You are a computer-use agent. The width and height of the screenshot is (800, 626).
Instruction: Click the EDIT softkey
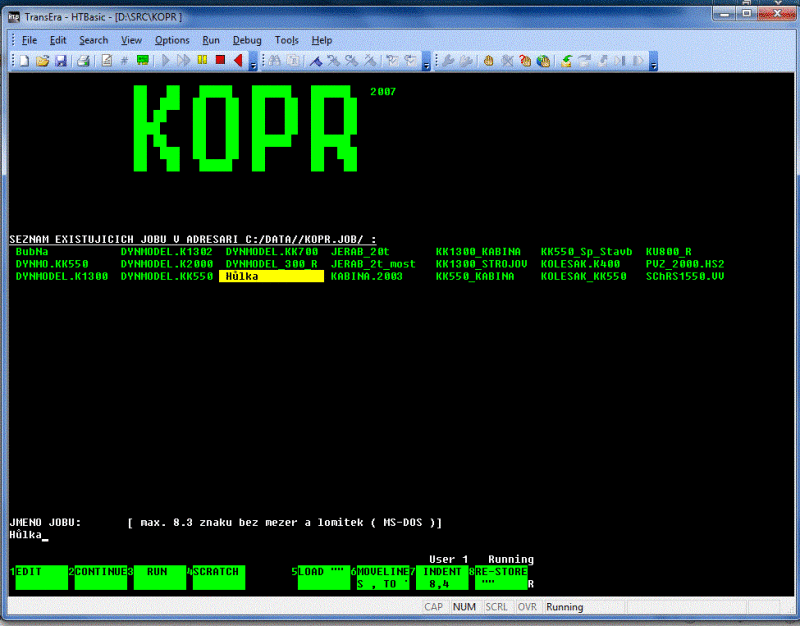point(41,578)
